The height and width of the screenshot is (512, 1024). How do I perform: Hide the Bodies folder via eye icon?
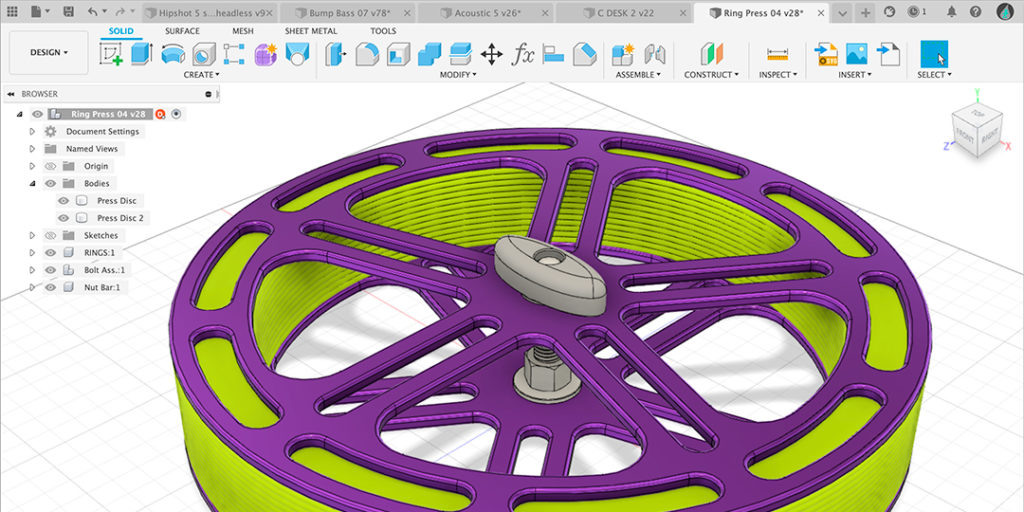click(50, 184)
